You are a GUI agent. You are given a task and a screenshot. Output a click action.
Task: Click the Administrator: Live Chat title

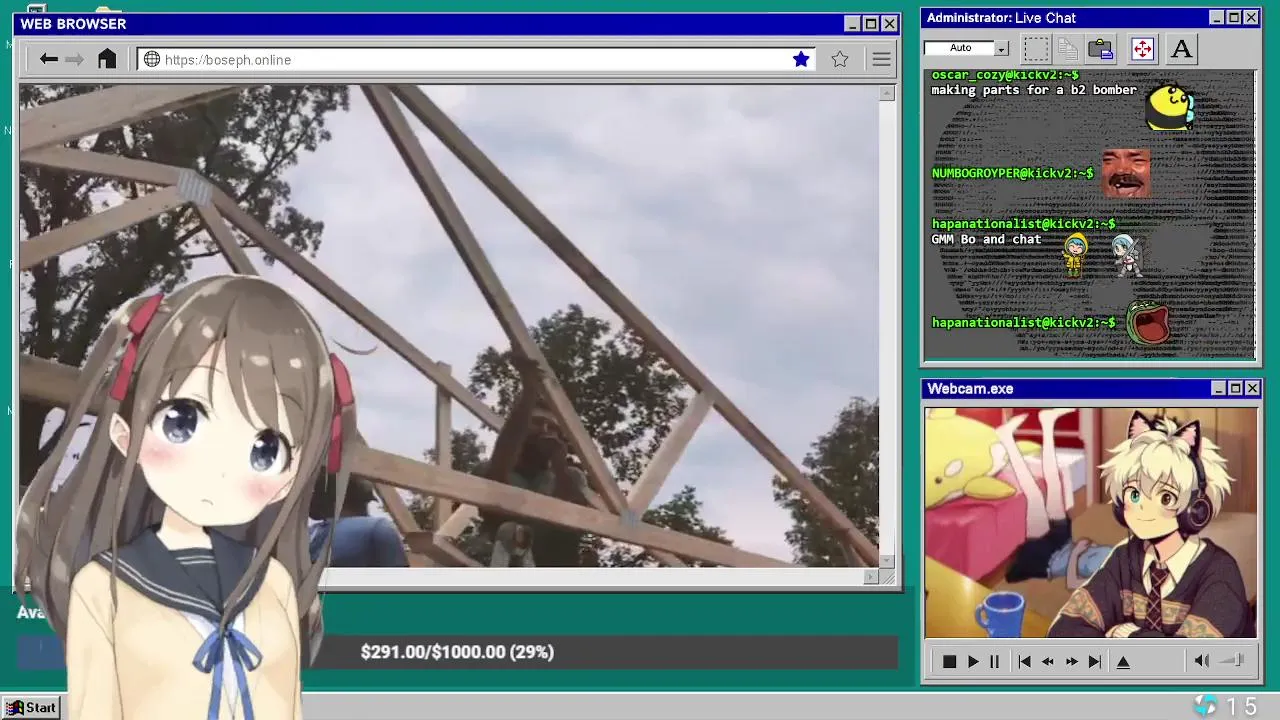tap(1001, 18)
